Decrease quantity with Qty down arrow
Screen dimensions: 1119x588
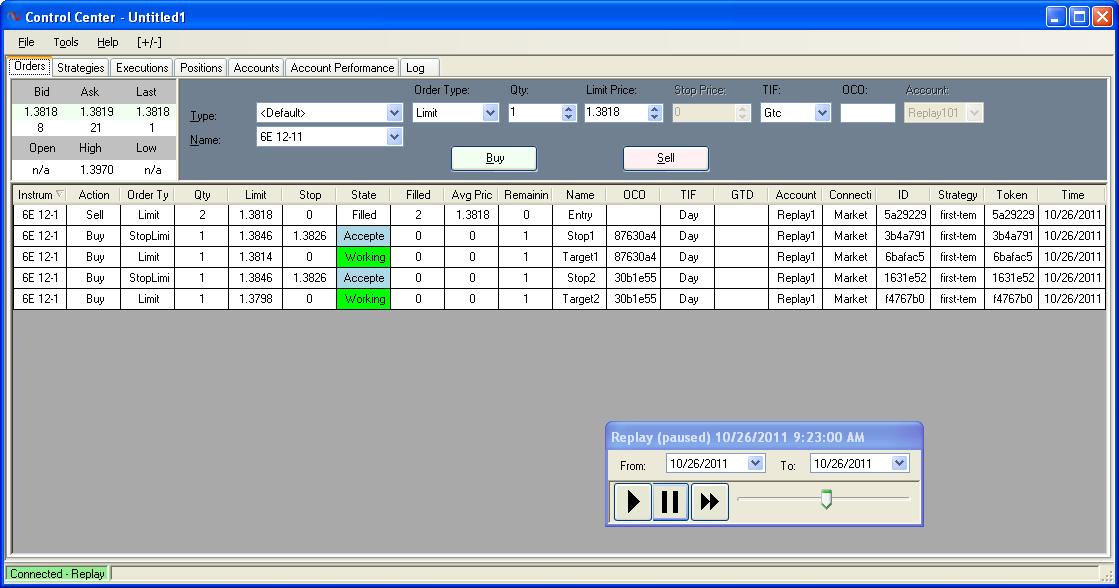(568, 117)
